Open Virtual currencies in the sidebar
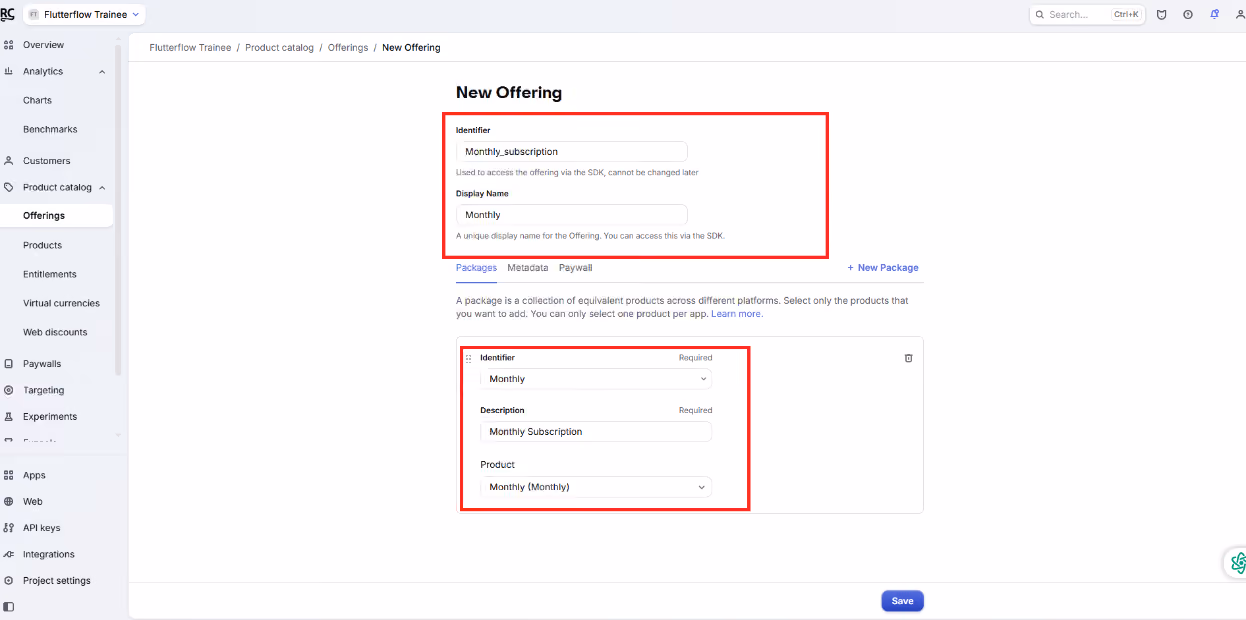 tap(62, 303)
